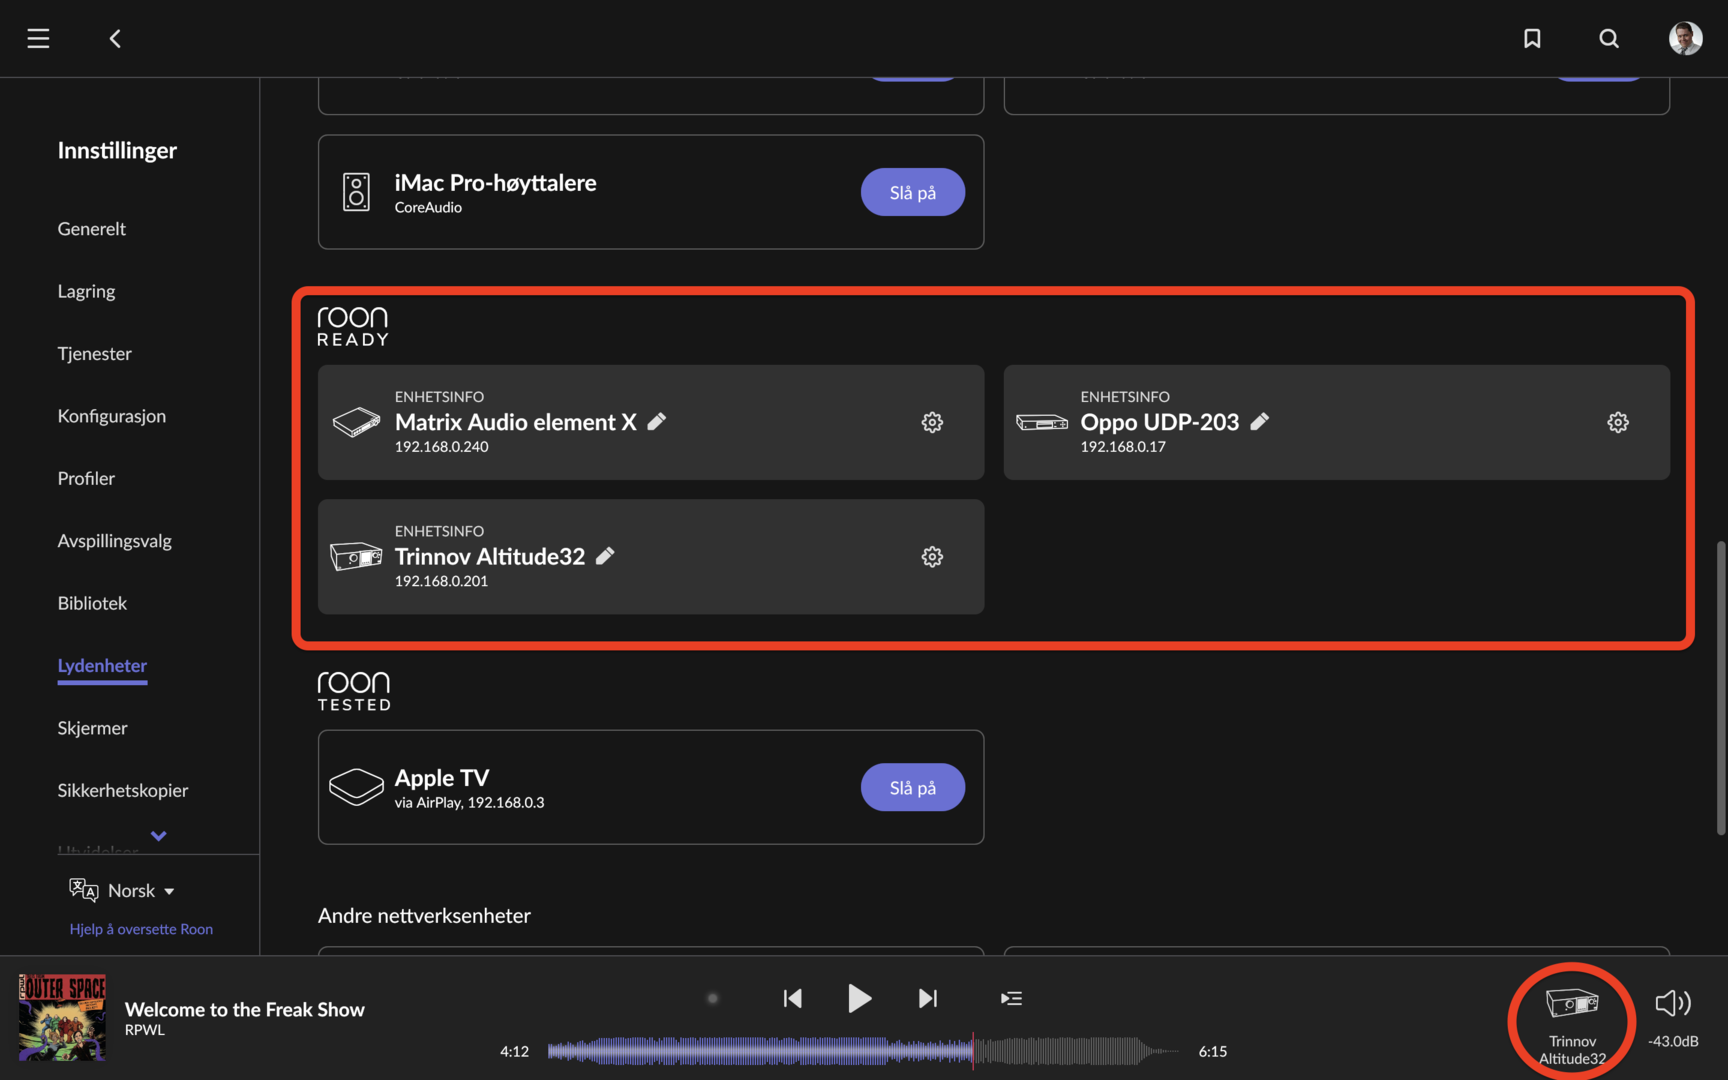Image resolution: width=1728 pixels, height=1080 pixels.
Task: Click the iMac Pro speaker icon
Action: point(356,192)
